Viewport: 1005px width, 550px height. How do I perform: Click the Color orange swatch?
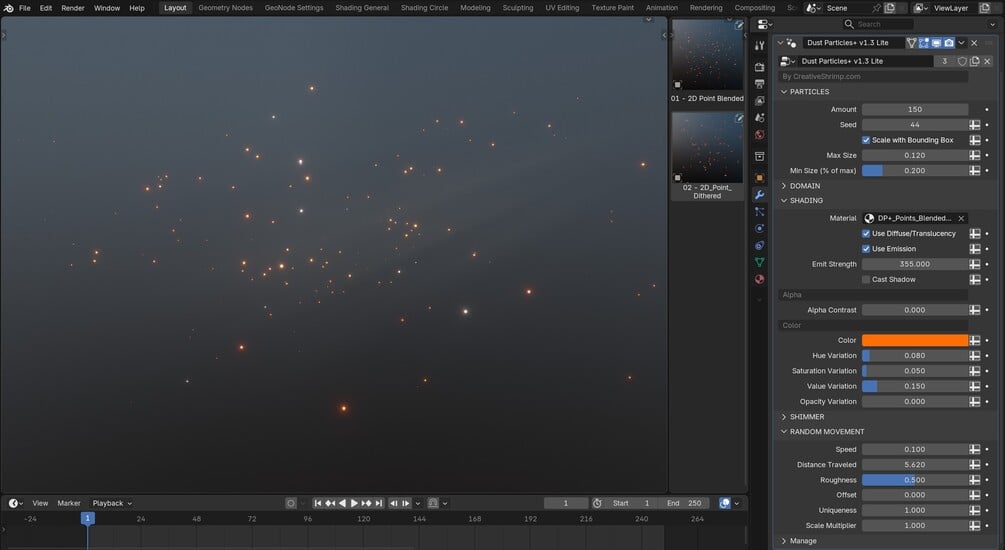click(915, 340)
